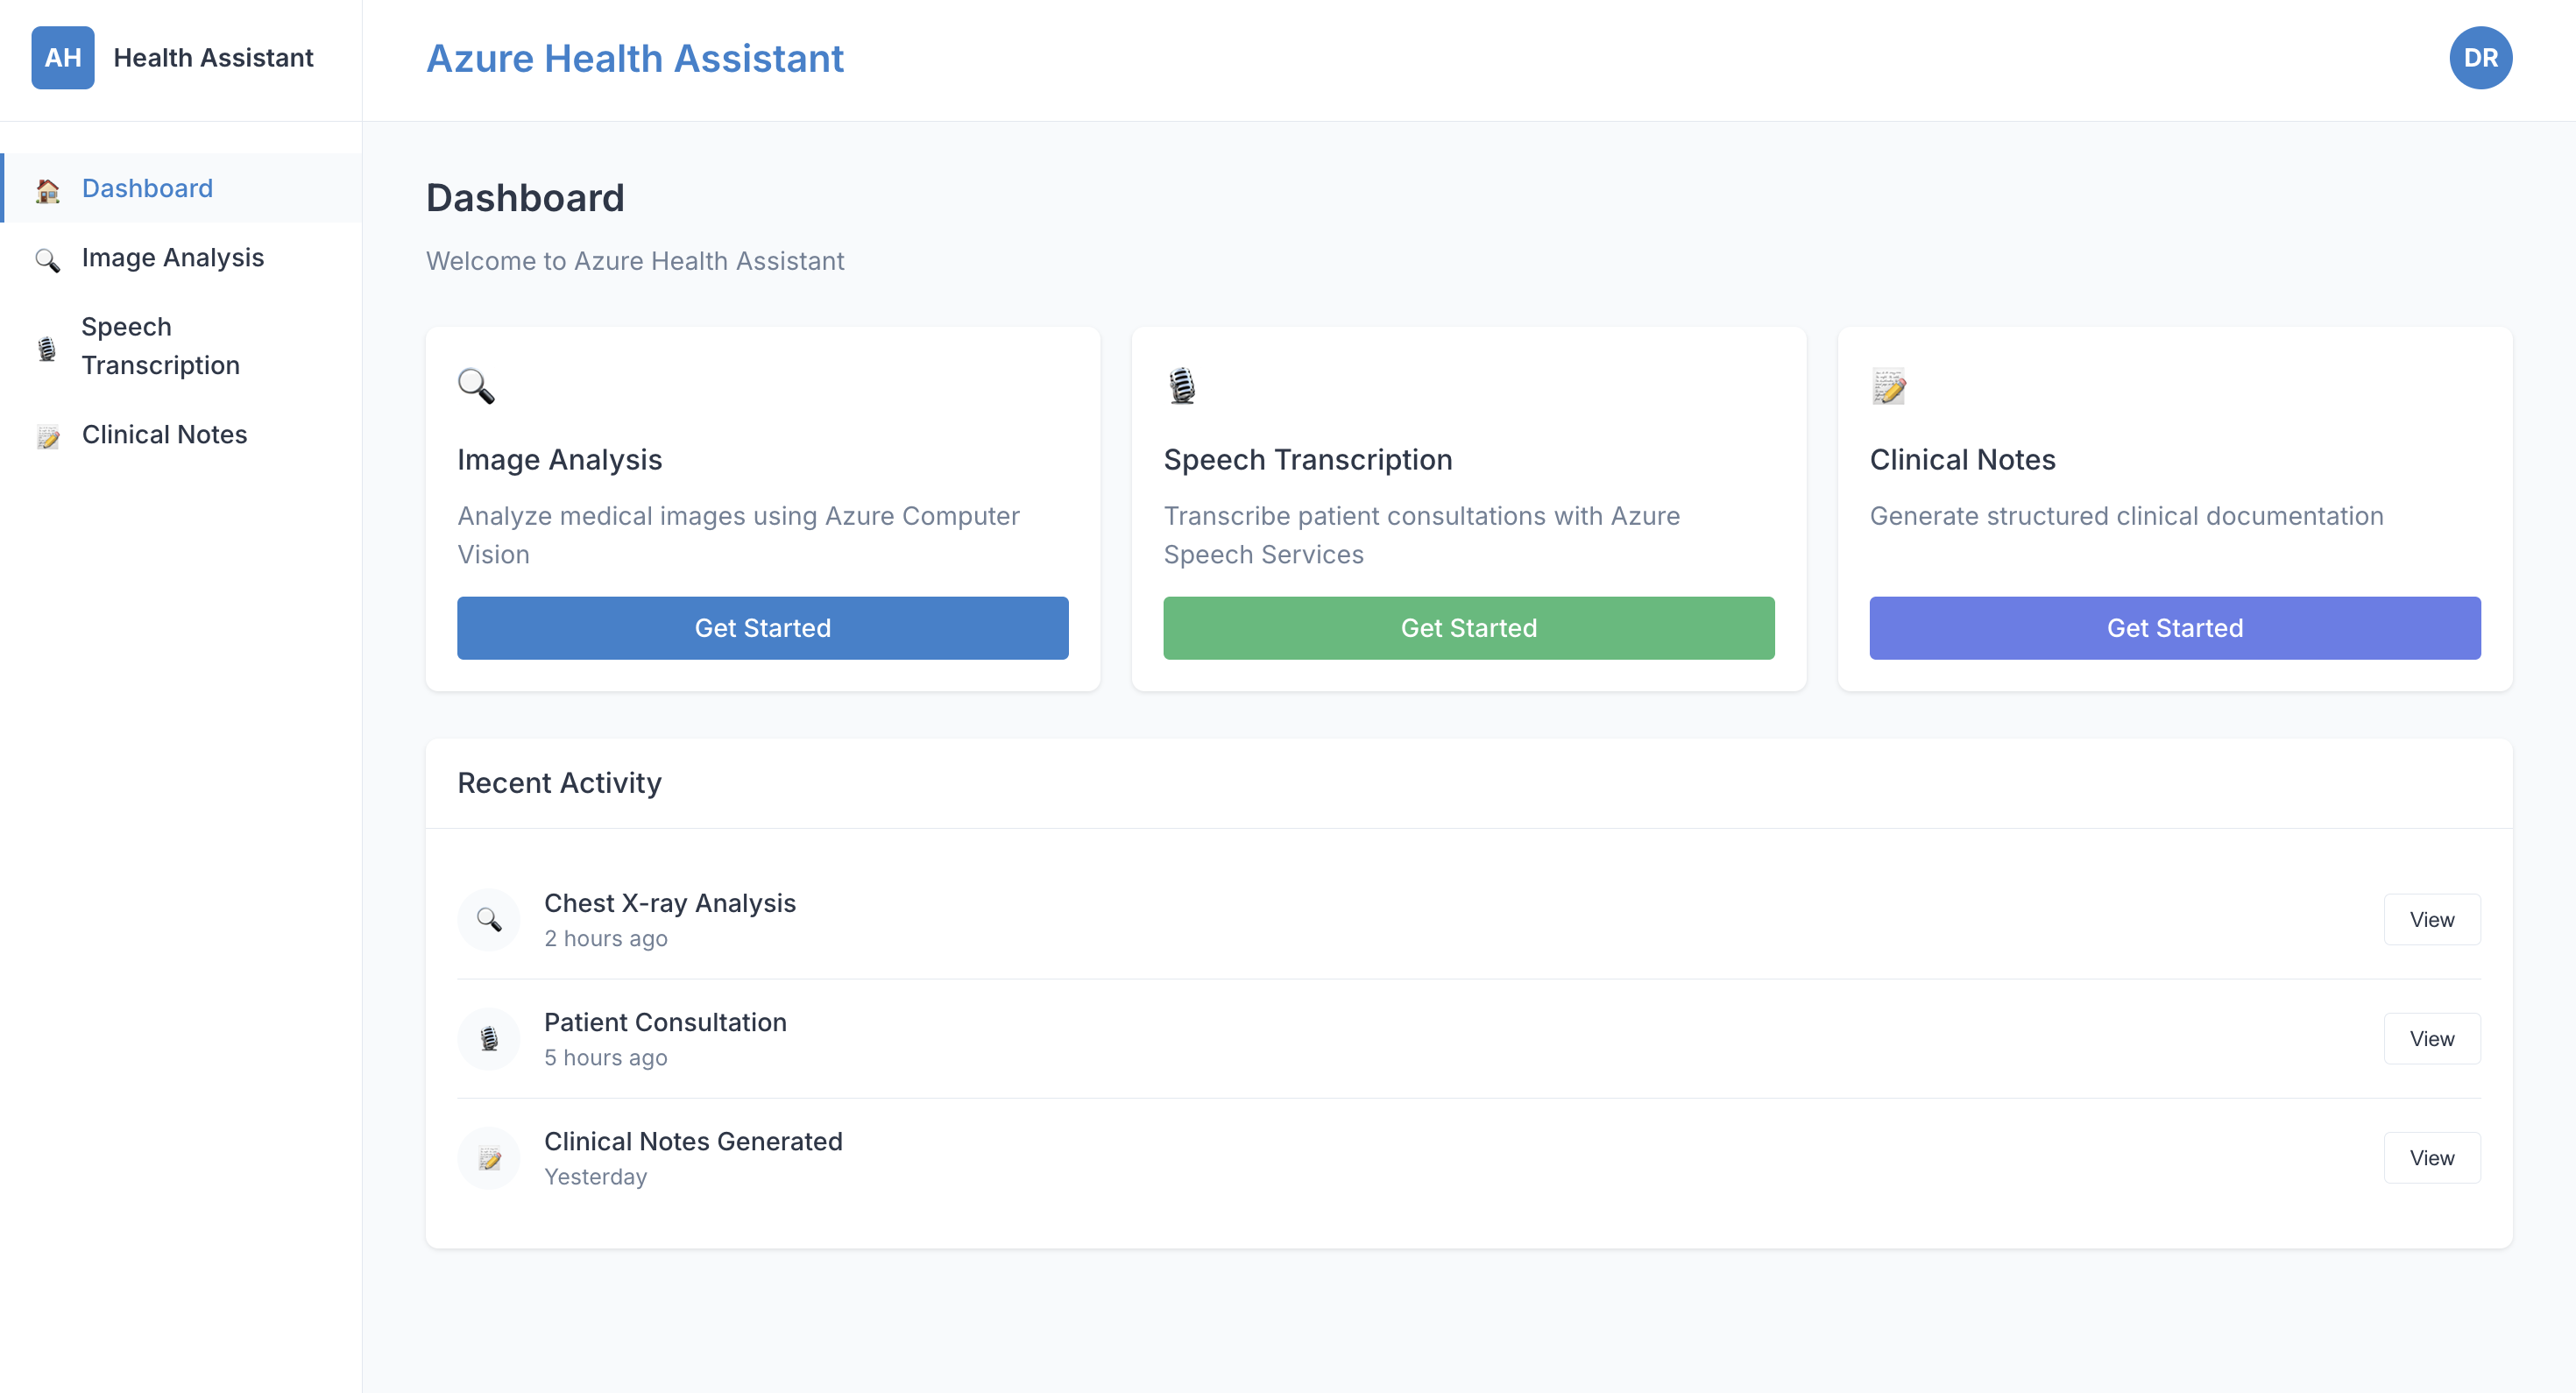This screenshot has width=2576, height=1393.
Task: Open Clinical Notes from the sidebar
Action: 164,435
